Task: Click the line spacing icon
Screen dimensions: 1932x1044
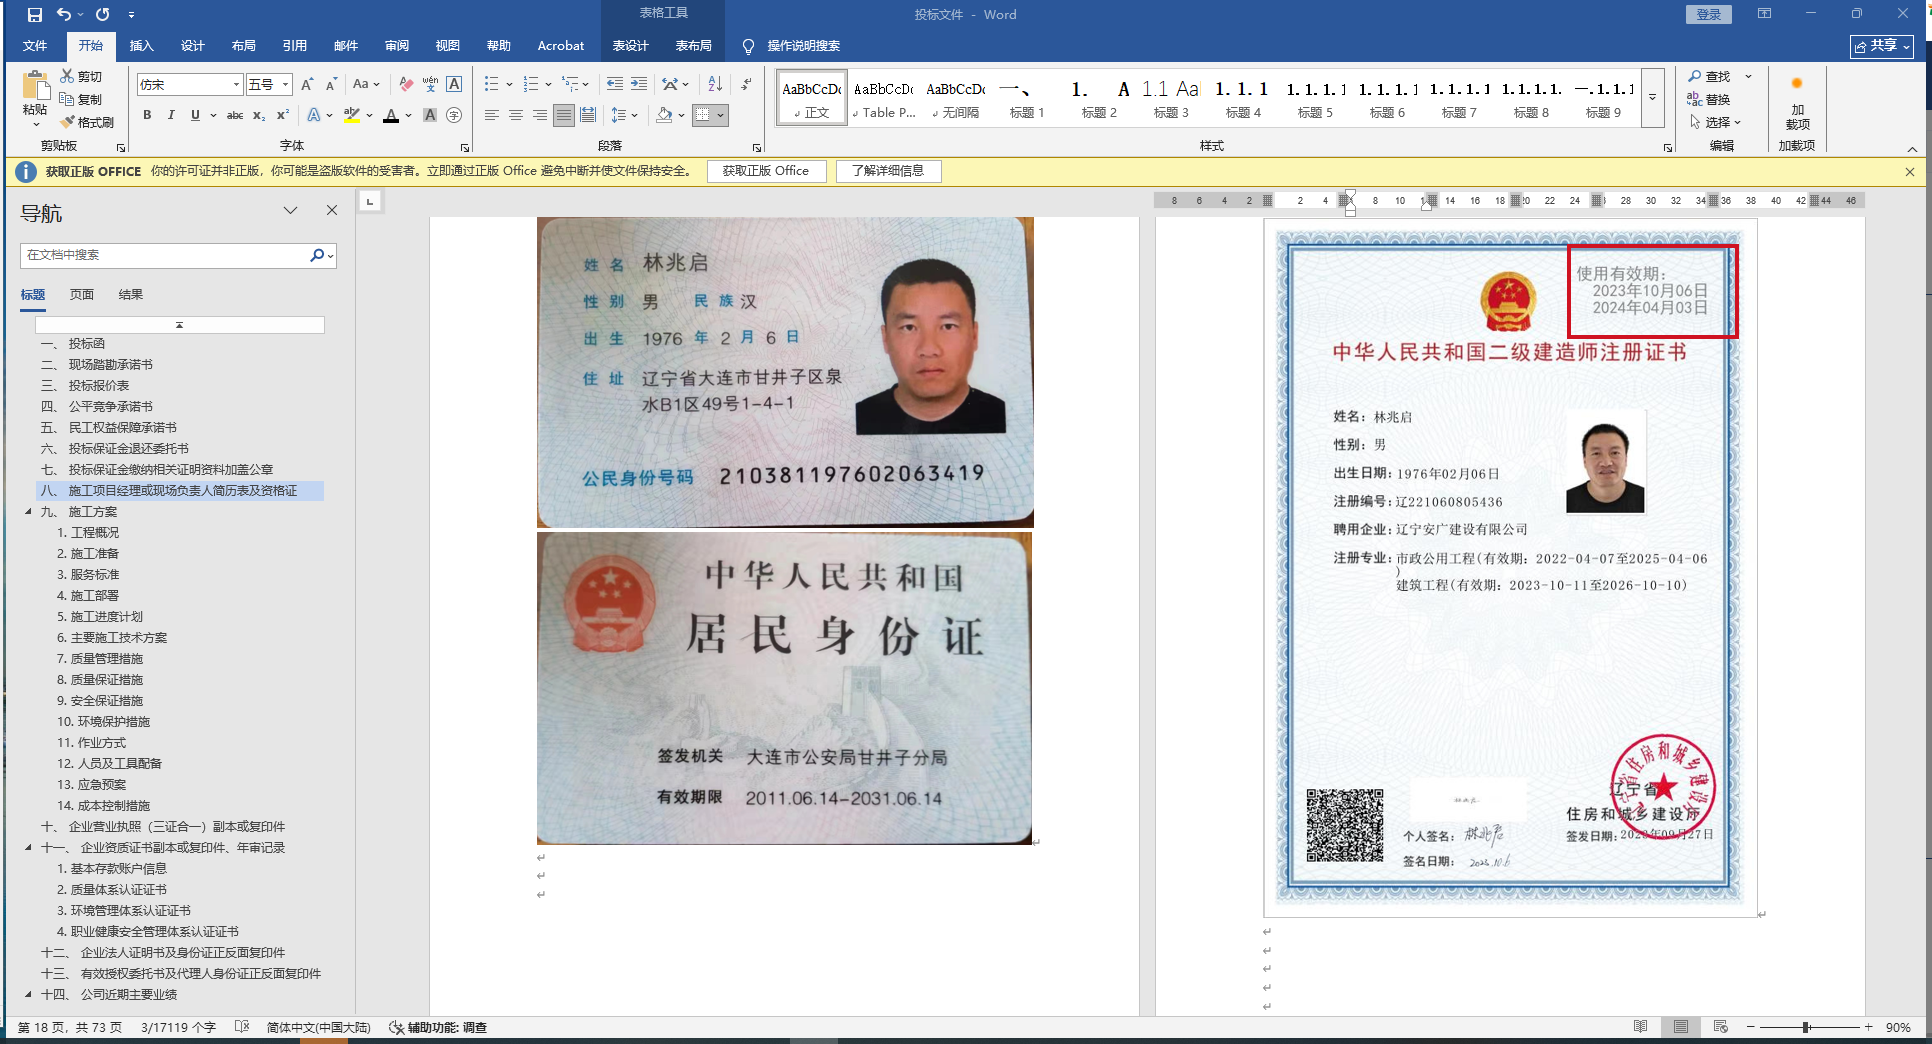Action: click(x=619, y=115)
